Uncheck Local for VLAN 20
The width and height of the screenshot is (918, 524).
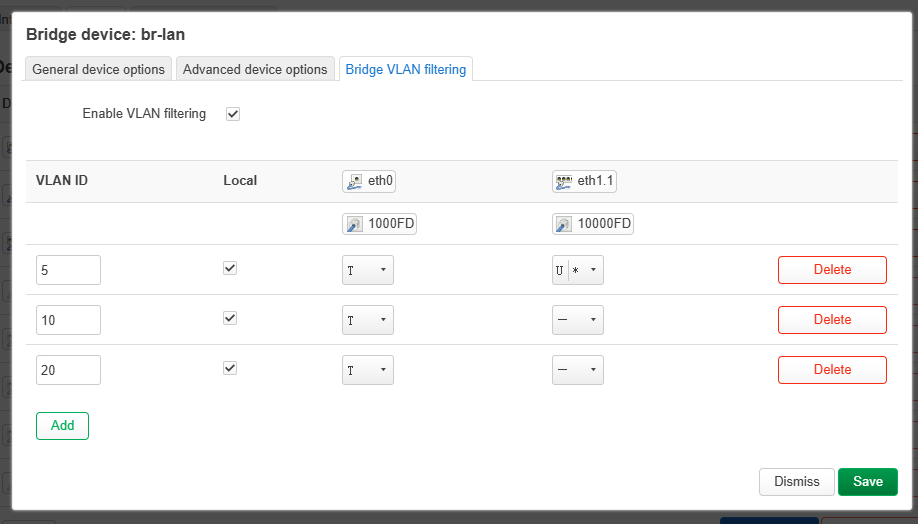click(x=230, y=368)
